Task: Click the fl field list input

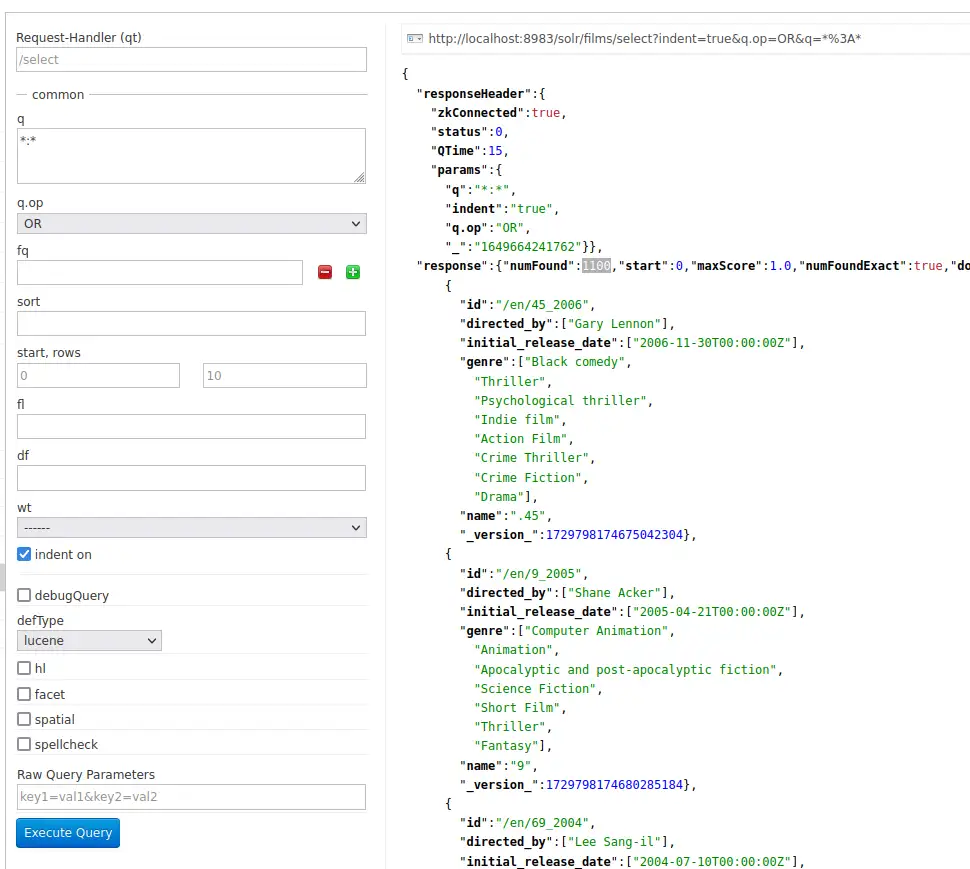Action: 191,426
